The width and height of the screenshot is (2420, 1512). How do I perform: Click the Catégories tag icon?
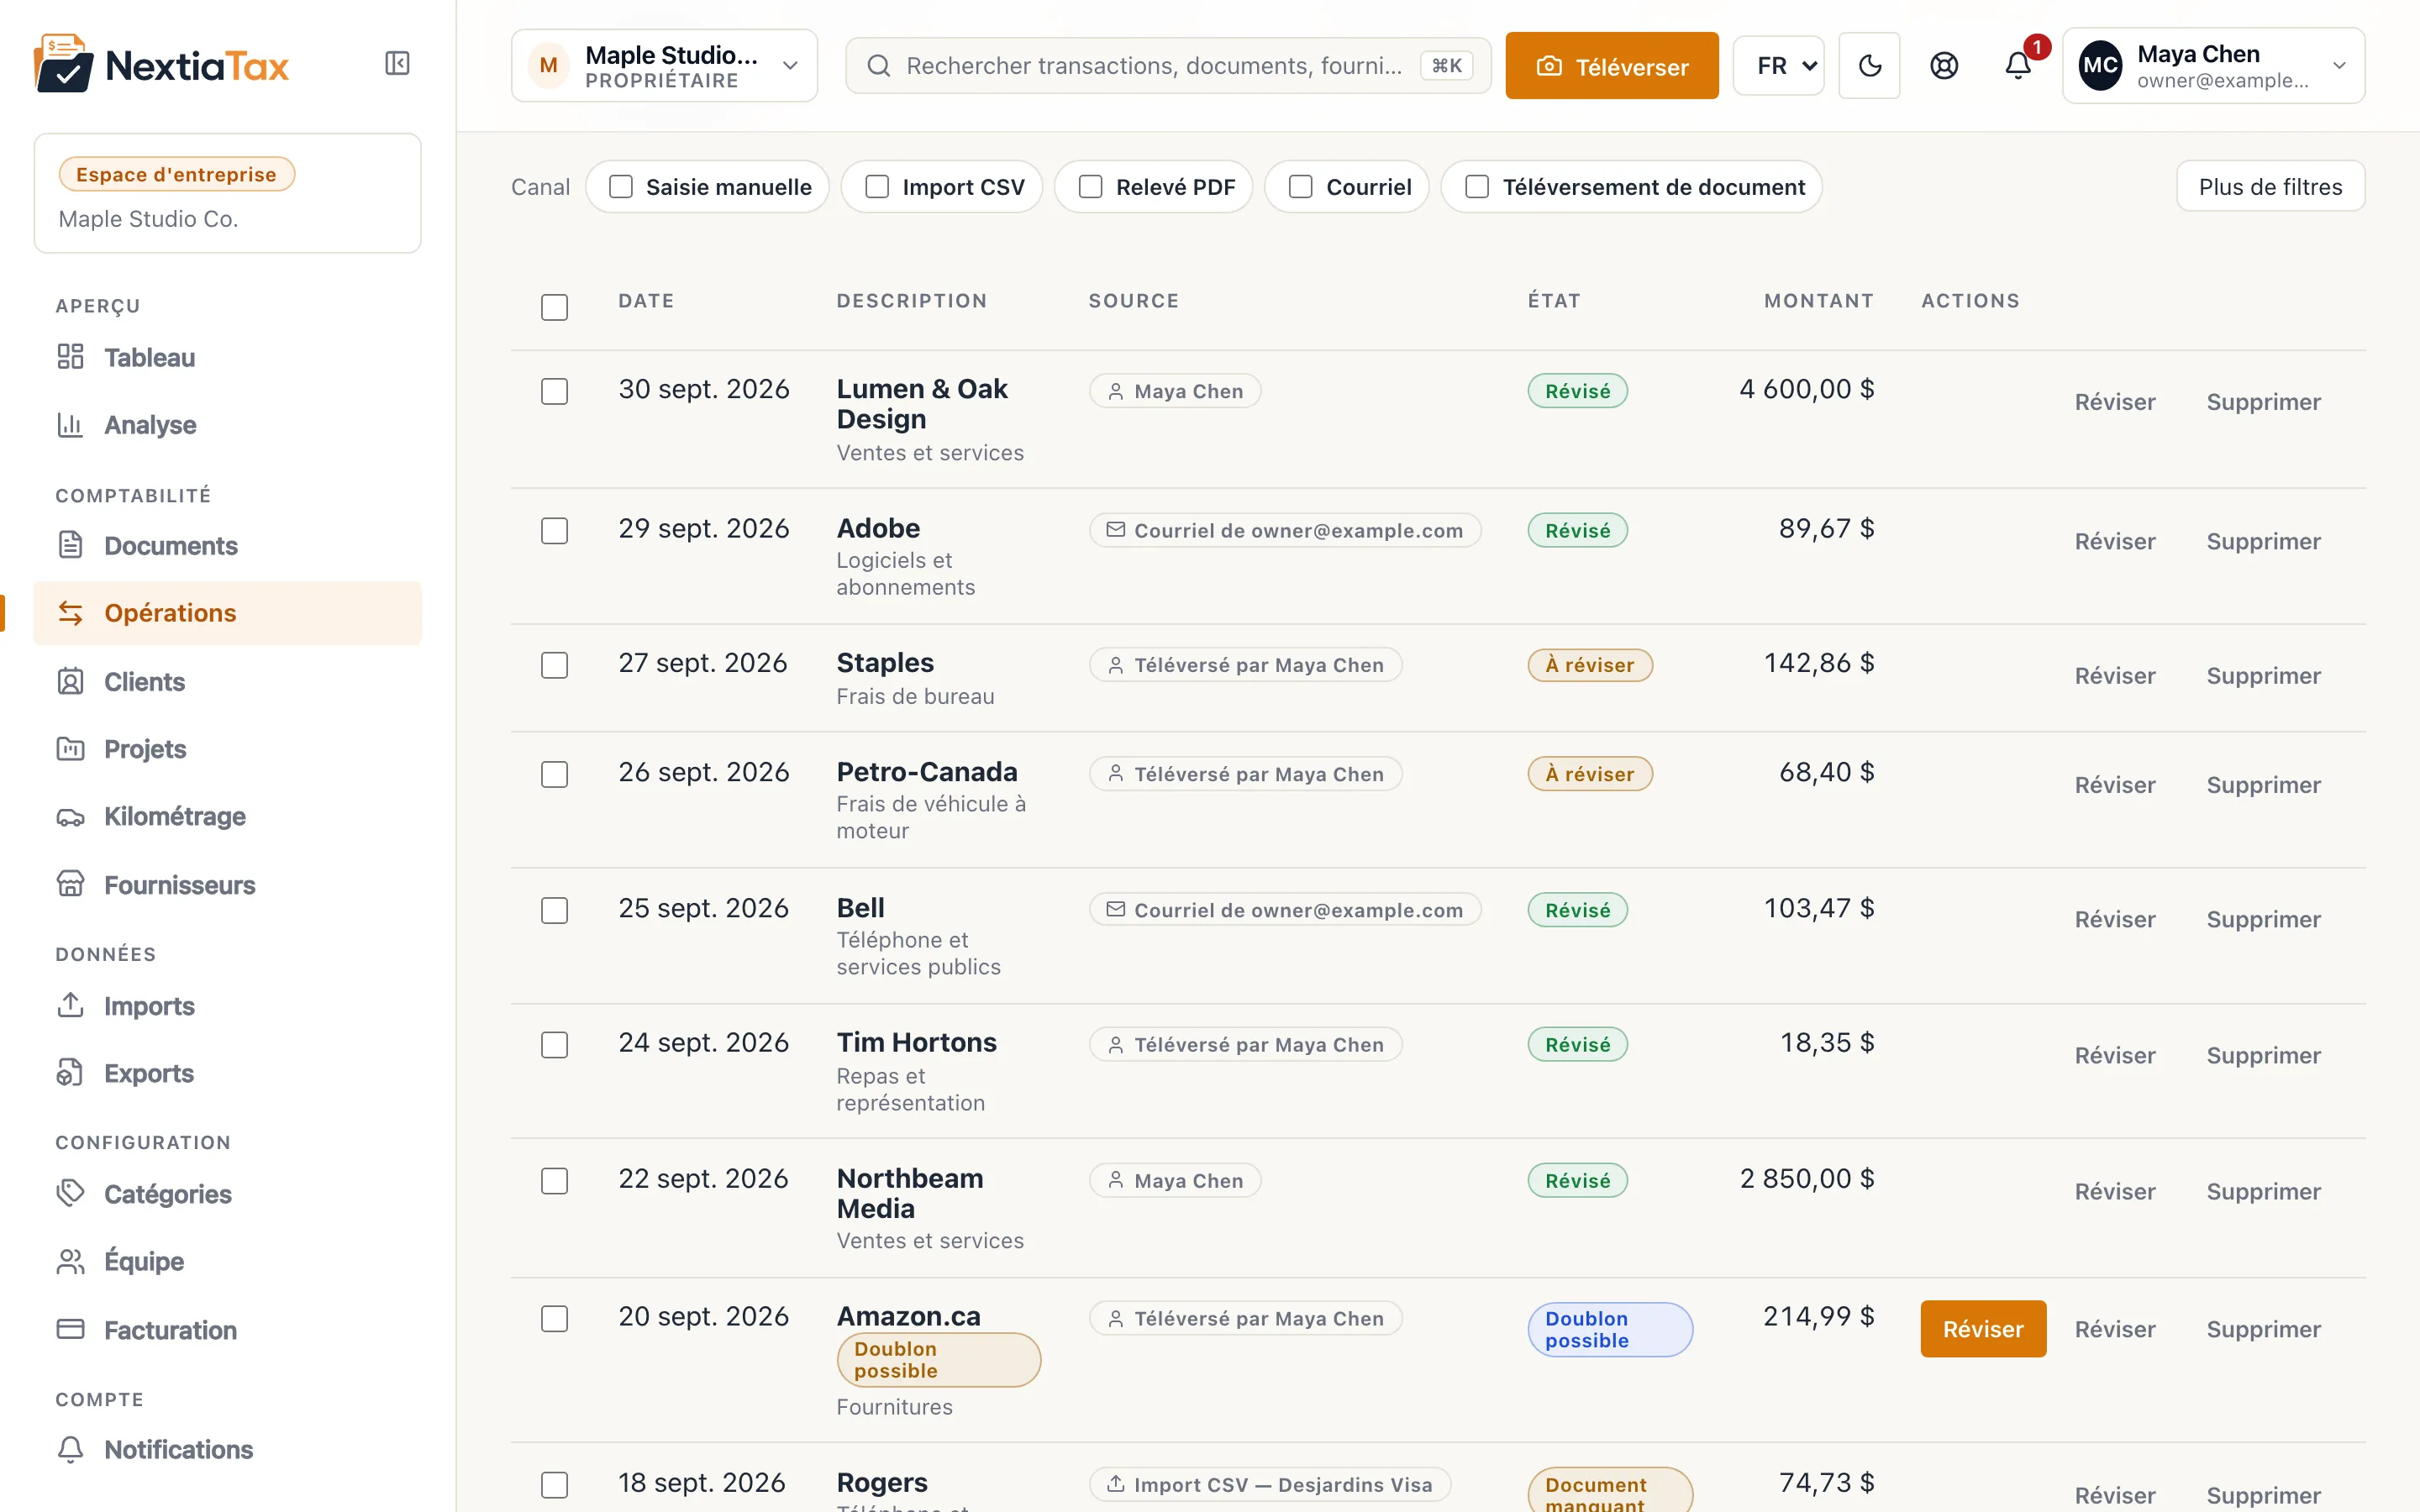tap(70, 1193)
